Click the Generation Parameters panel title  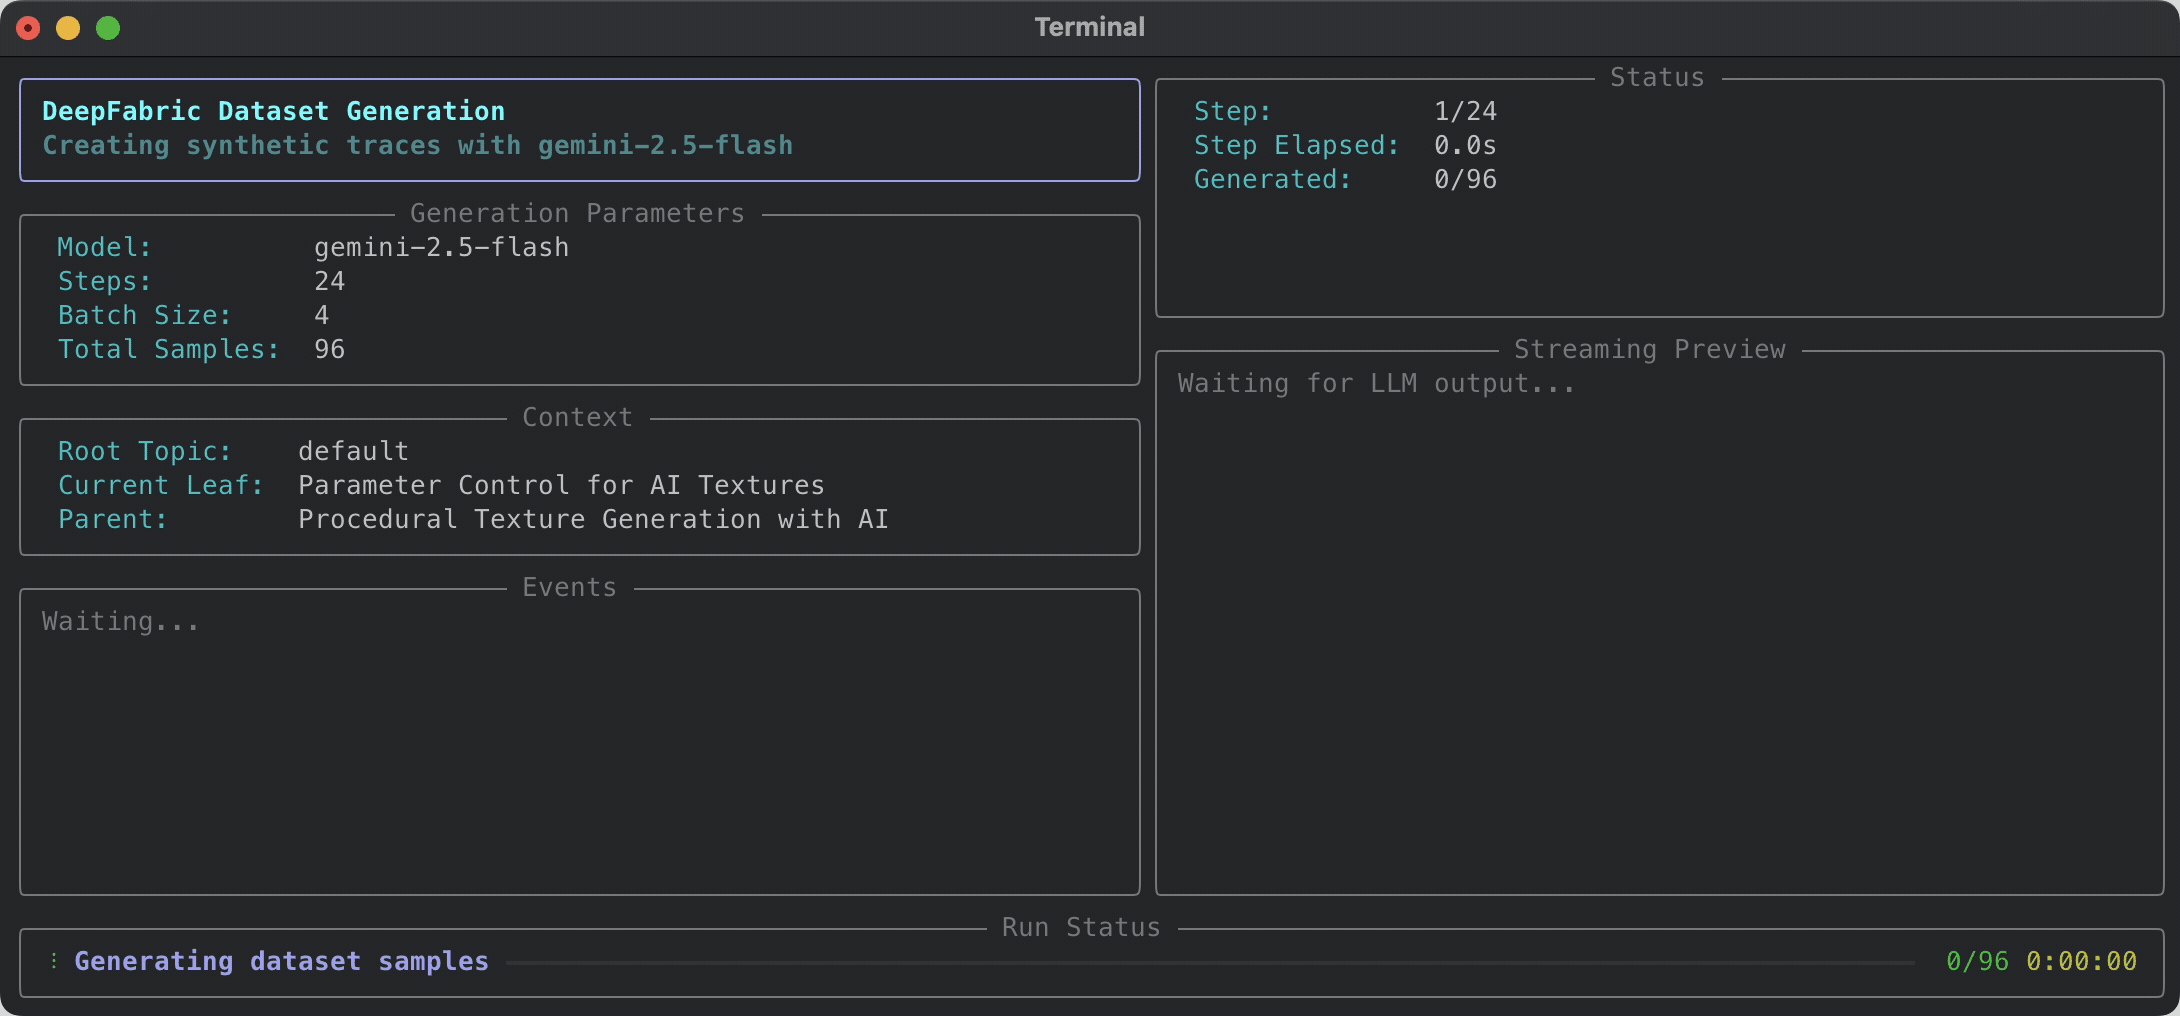click(x=577, y=214)
